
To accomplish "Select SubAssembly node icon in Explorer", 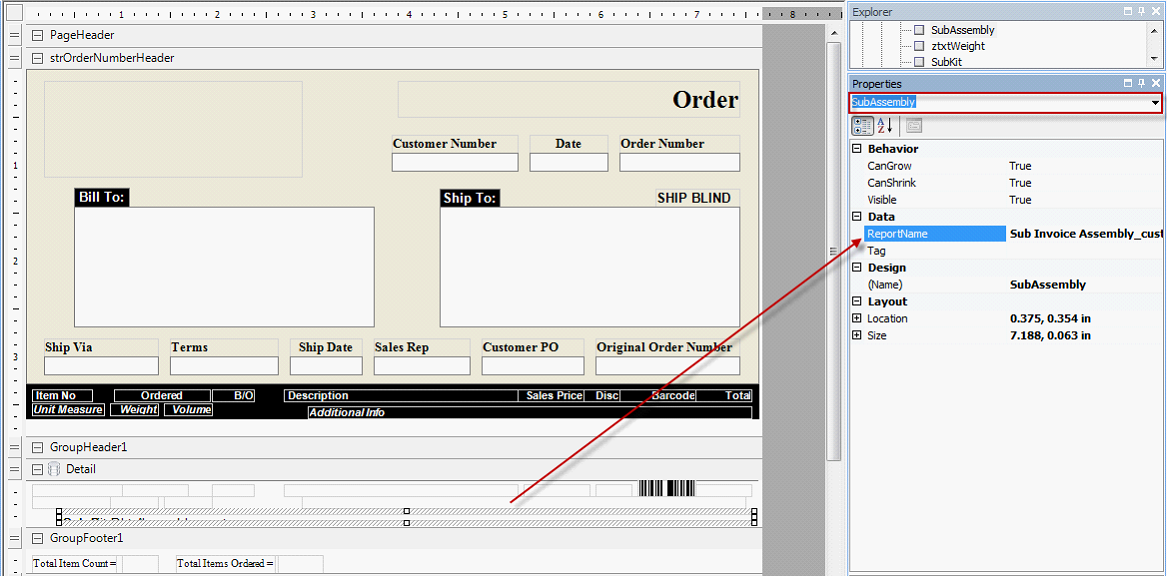I will point(919,31).
